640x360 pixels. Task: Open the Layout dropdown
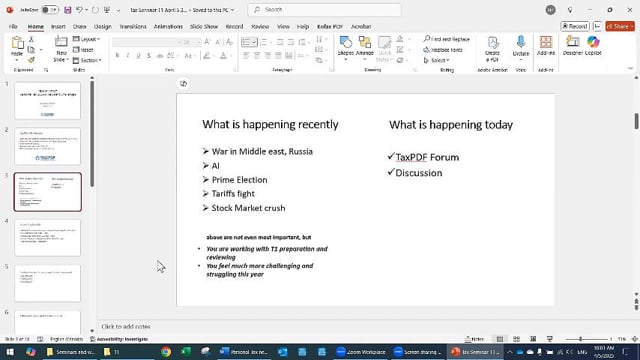point(86,39)
